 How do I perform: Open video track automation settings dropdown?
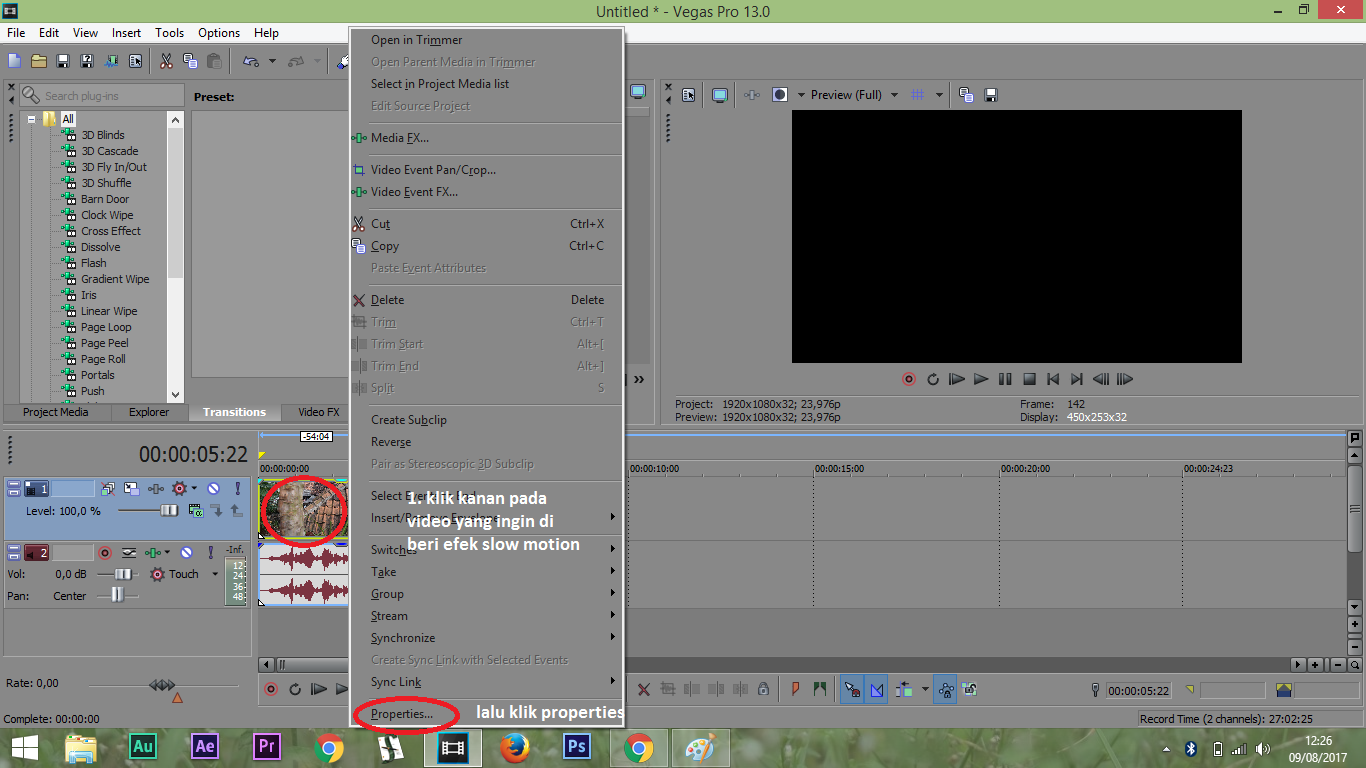[x=194, y=488]
